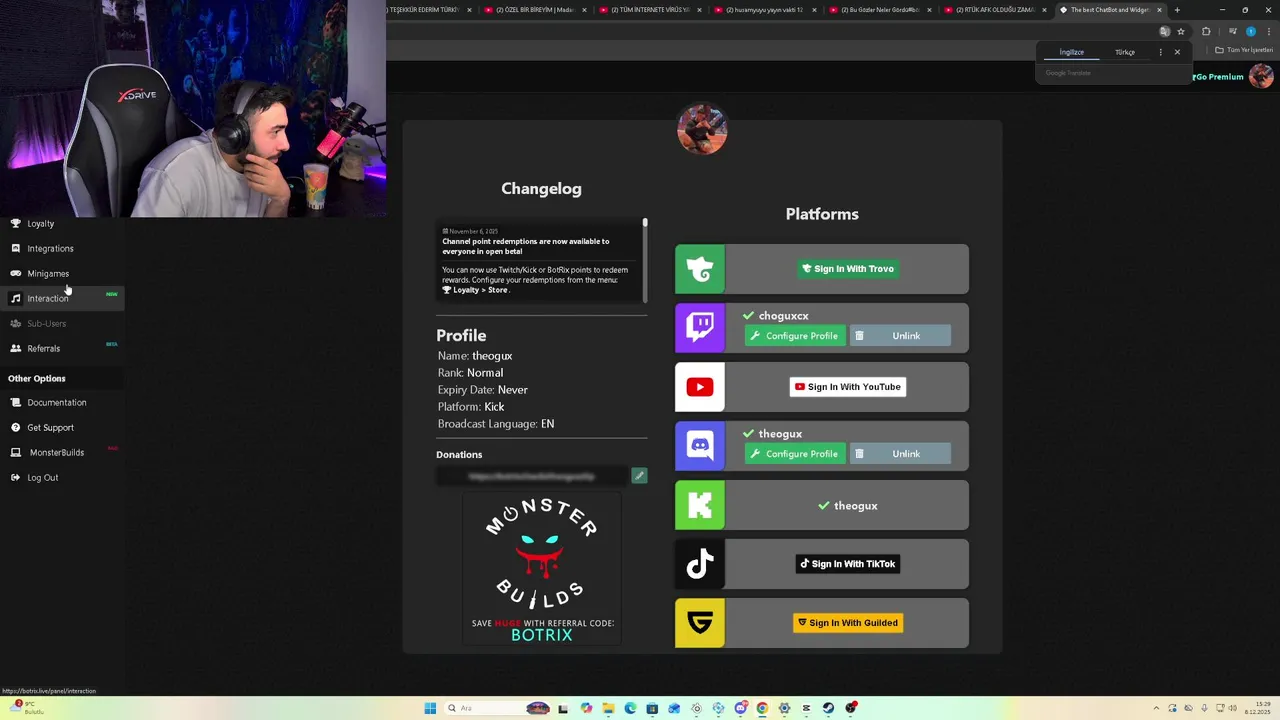This screenshot has width=1280, height=720.
Task: Click the MonsterBuilds laptop icon
Action: 15,452
